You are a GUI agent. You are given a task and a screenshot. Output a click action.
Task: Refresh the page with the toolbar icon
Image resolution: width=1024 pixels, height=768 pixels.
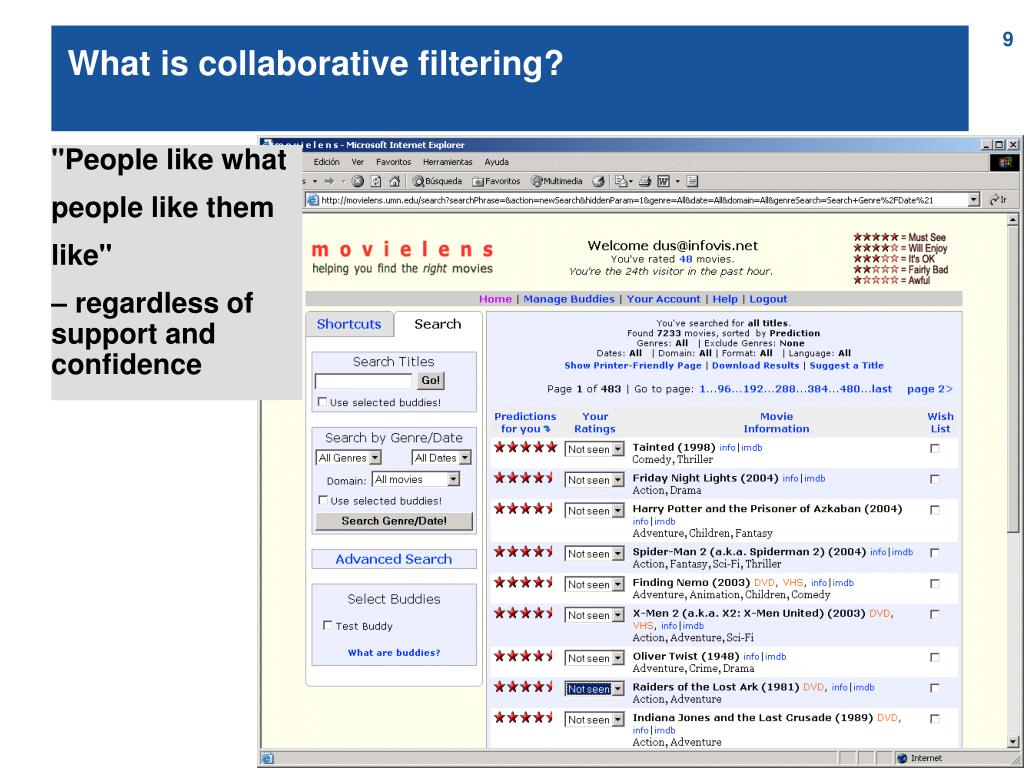click(376, 181)
